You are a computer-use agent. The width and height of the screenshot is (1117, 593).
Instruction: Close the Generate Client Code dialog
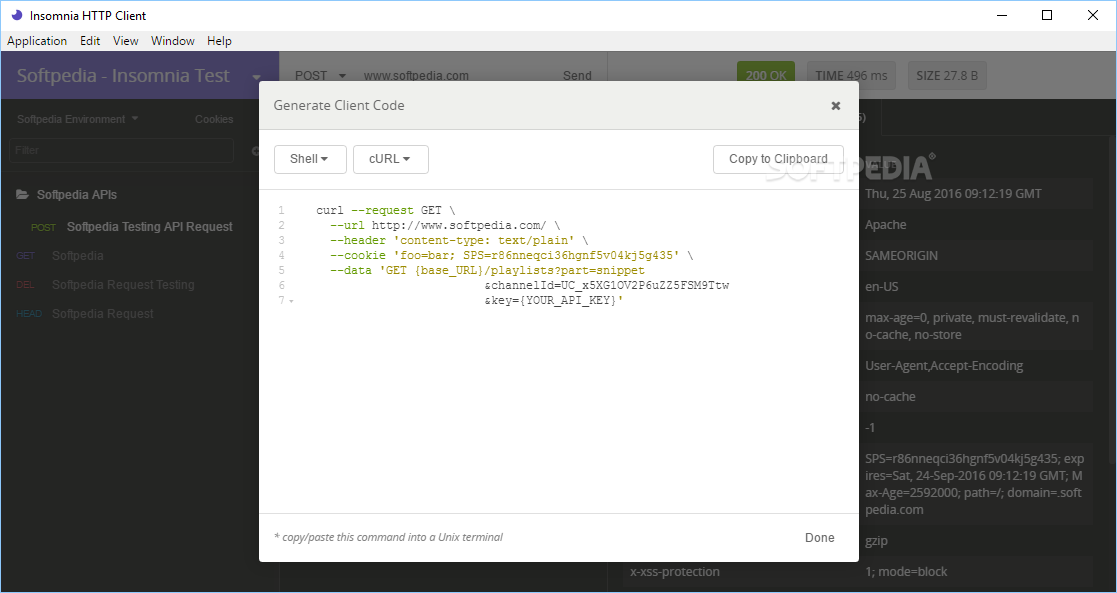click(x=836, y=105)
